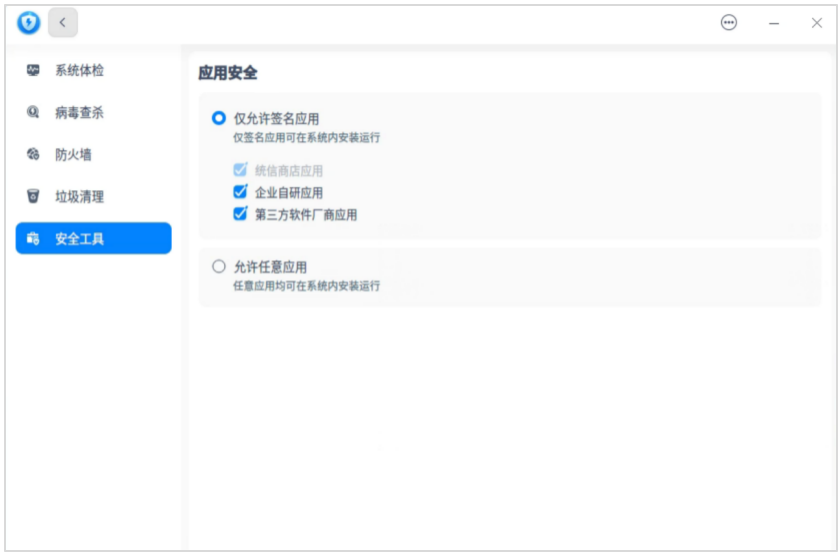Click the shield app logo icon
Viewport: 840px width, 556px height.
(x=29, y=23)
